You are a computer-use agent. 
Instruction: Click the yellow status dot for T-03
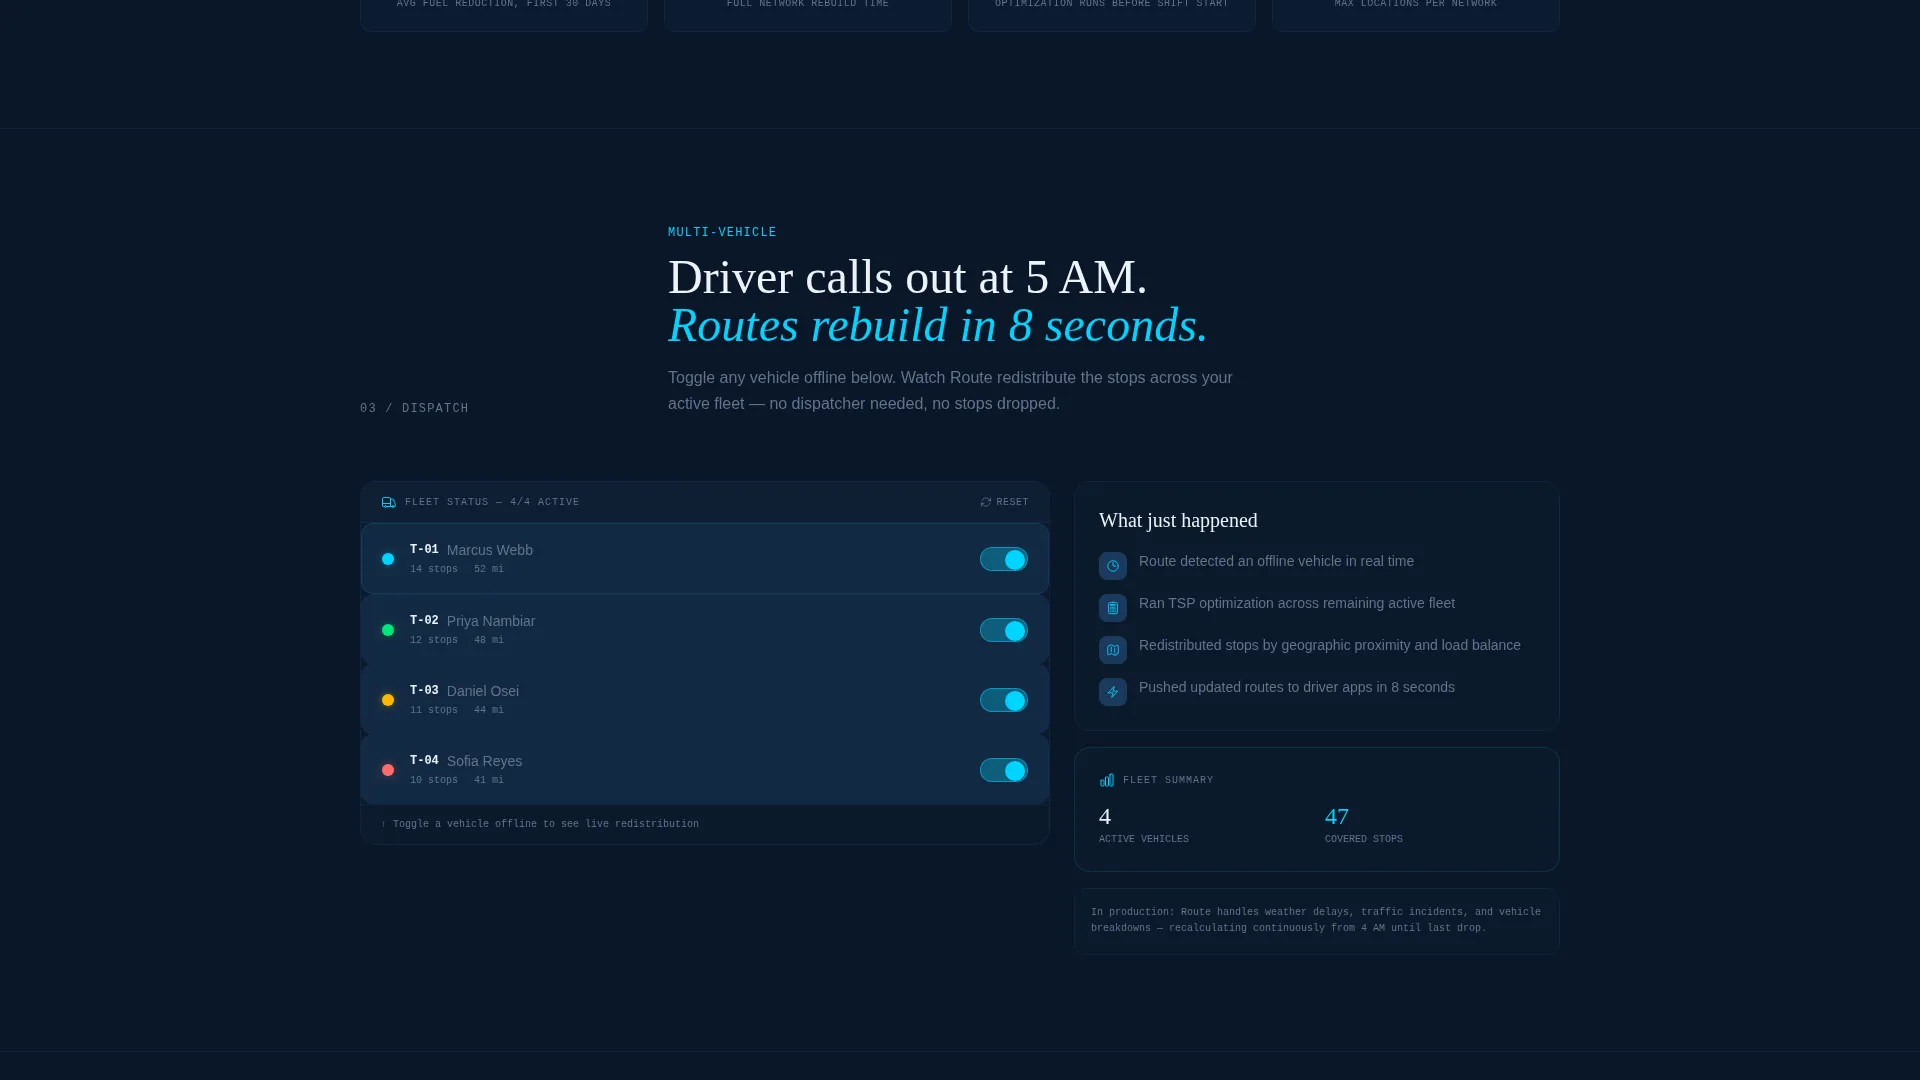(388, 700)
